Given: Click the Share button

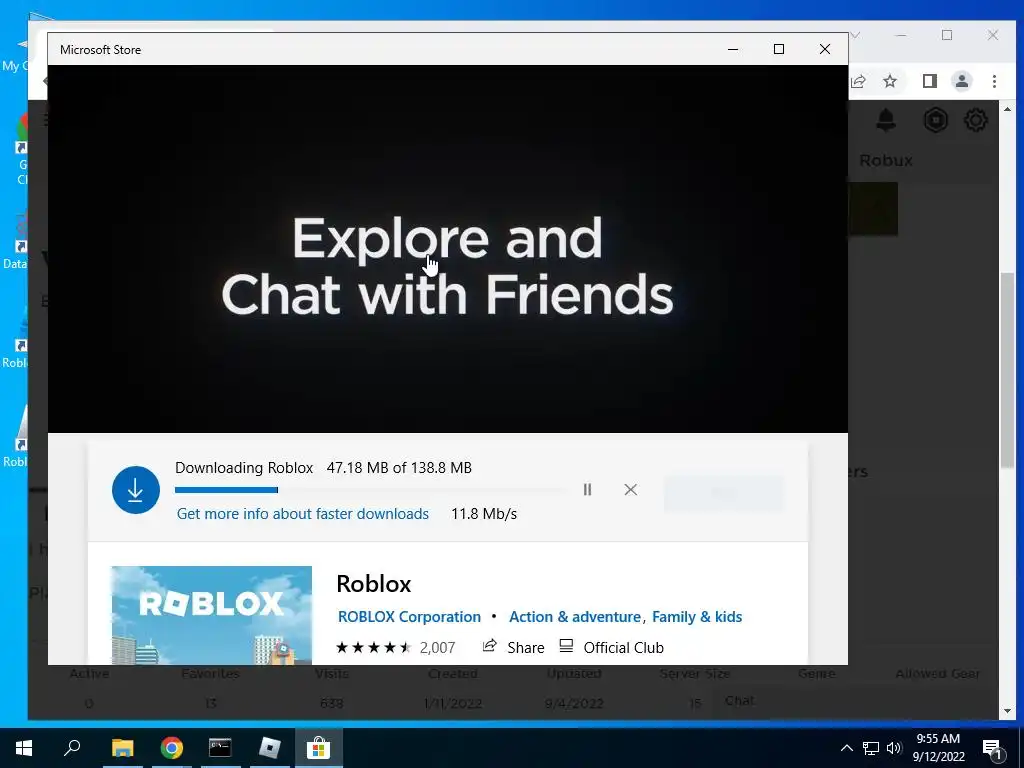Looking at the screenshot, I should click(x=513, y=647).
